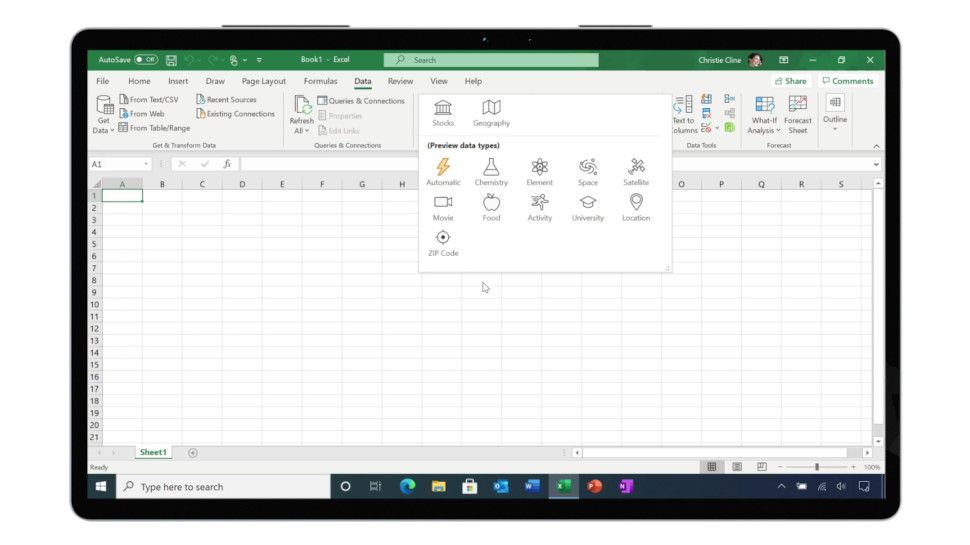Choose the Chemistry data type
The image size is (970, 545).
pyautogui.click(x=491, y=172)
